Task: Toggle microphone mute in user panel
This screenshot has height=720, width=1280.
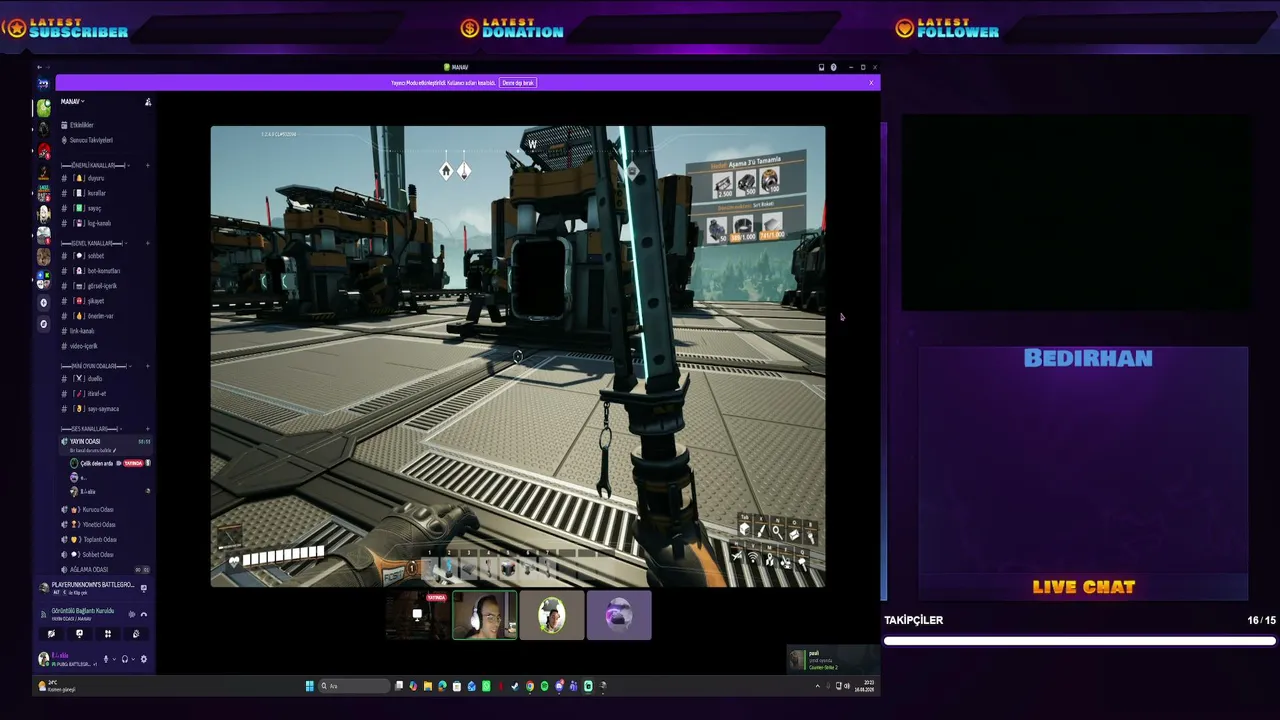Action: (105, 659)
